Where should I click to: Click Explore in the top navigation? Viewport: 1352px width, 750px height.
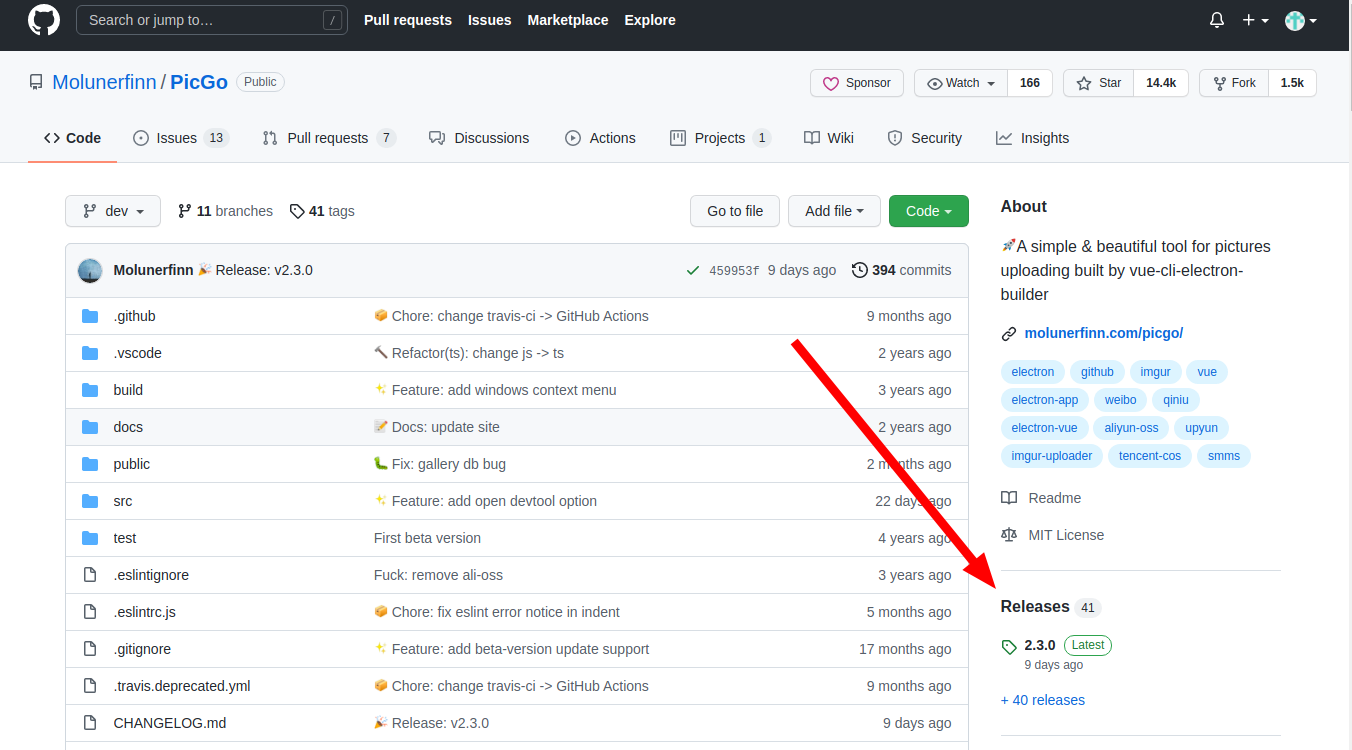tap(650, 20)
